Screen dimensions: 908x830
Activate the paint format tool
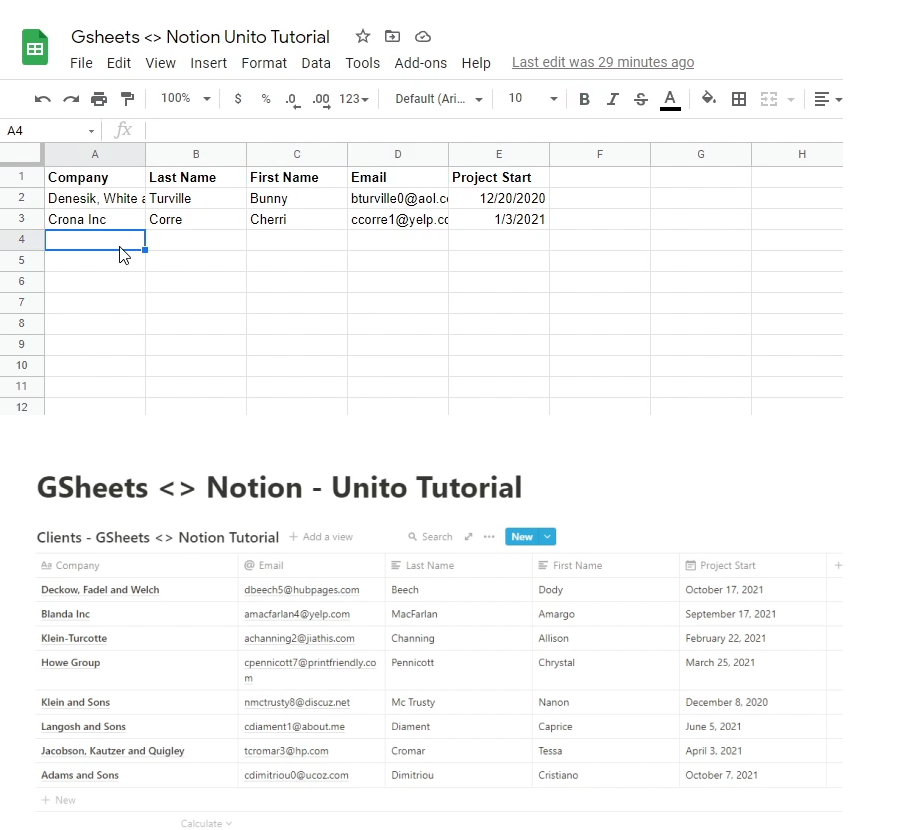[x=127, y=99]
